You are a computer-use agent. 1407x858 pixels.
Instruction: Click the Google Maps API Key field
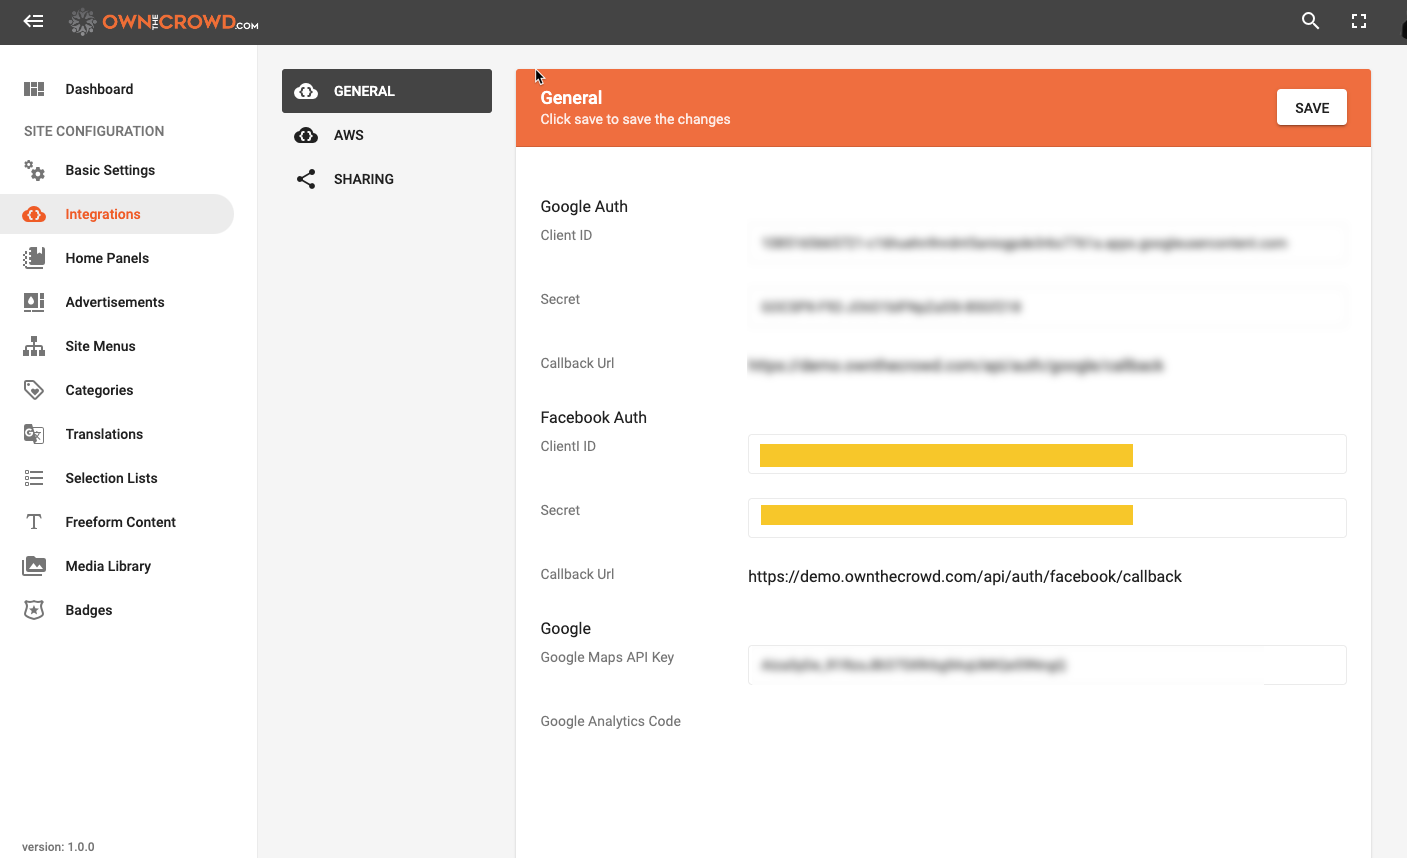(1046, 665)
